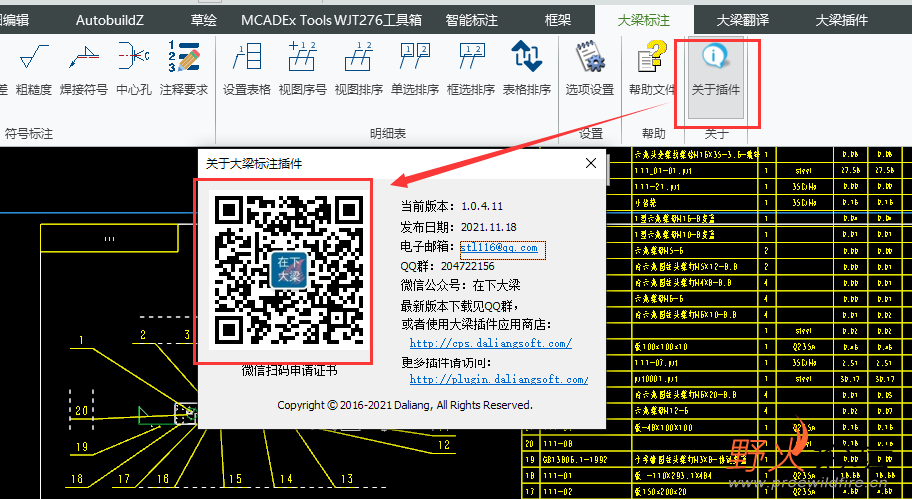Viewport: 912px width, 499px height.
Task: Switch to the 大梁插件 tab
Action: pyautogui.click(x=842, y=20)
